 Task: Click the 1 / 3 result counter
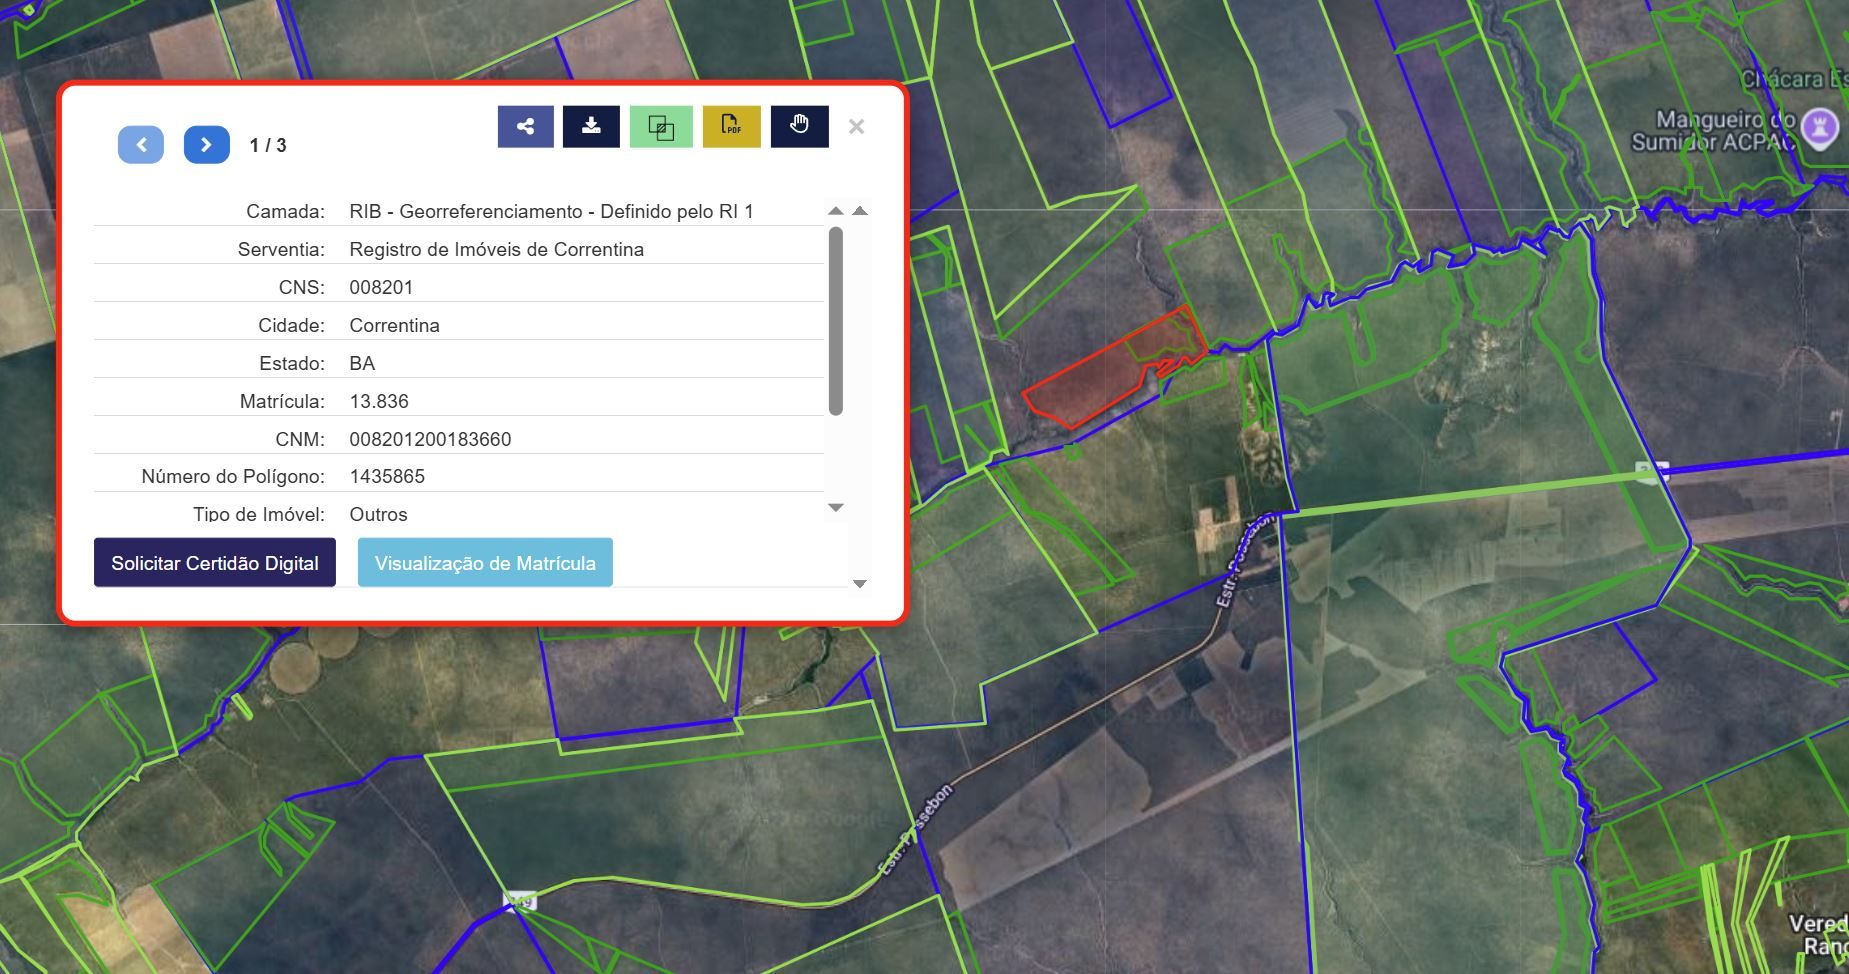tap(268, 145)
